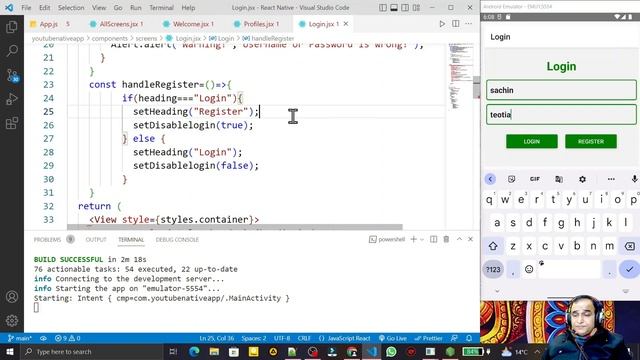The height and width of the screenshot is (360, 640).
Task: Tap the keyboard shift key
Action: click(x=493, y=246)
